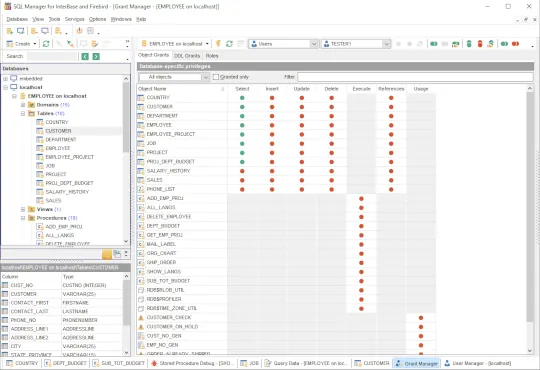Switch to the Query Data window tab
The height and width of the screenshot is (370, 540).
click(x=307, y=363)
